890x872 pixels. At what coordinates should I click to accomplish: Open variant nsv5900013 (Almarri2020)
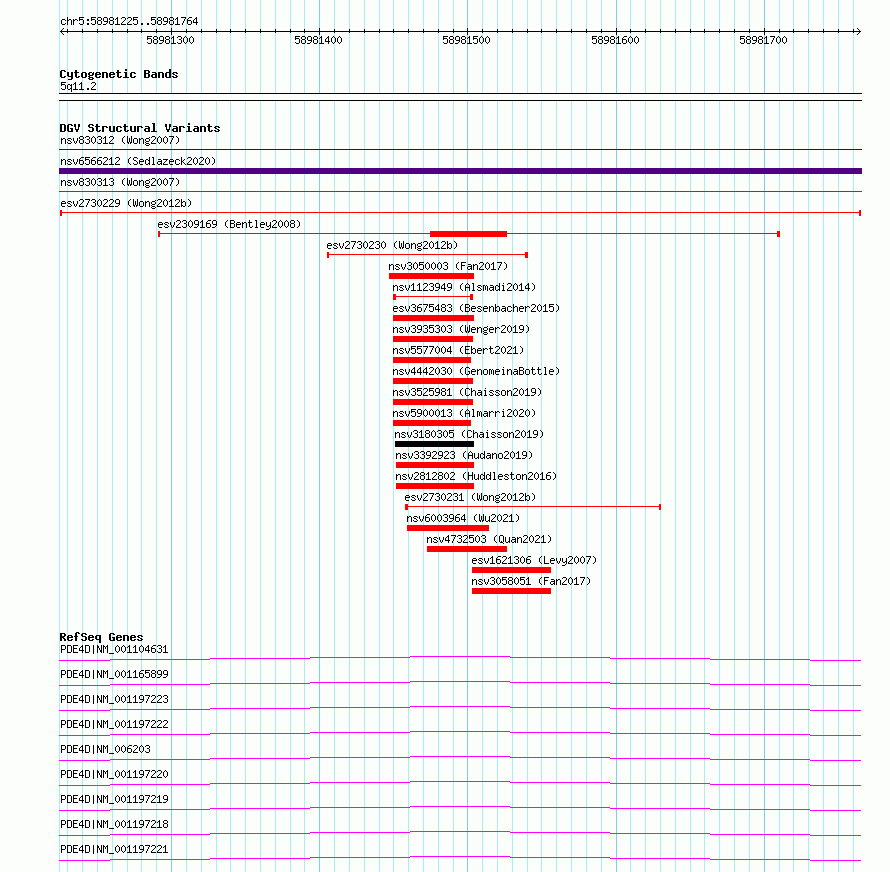point(464,413)
